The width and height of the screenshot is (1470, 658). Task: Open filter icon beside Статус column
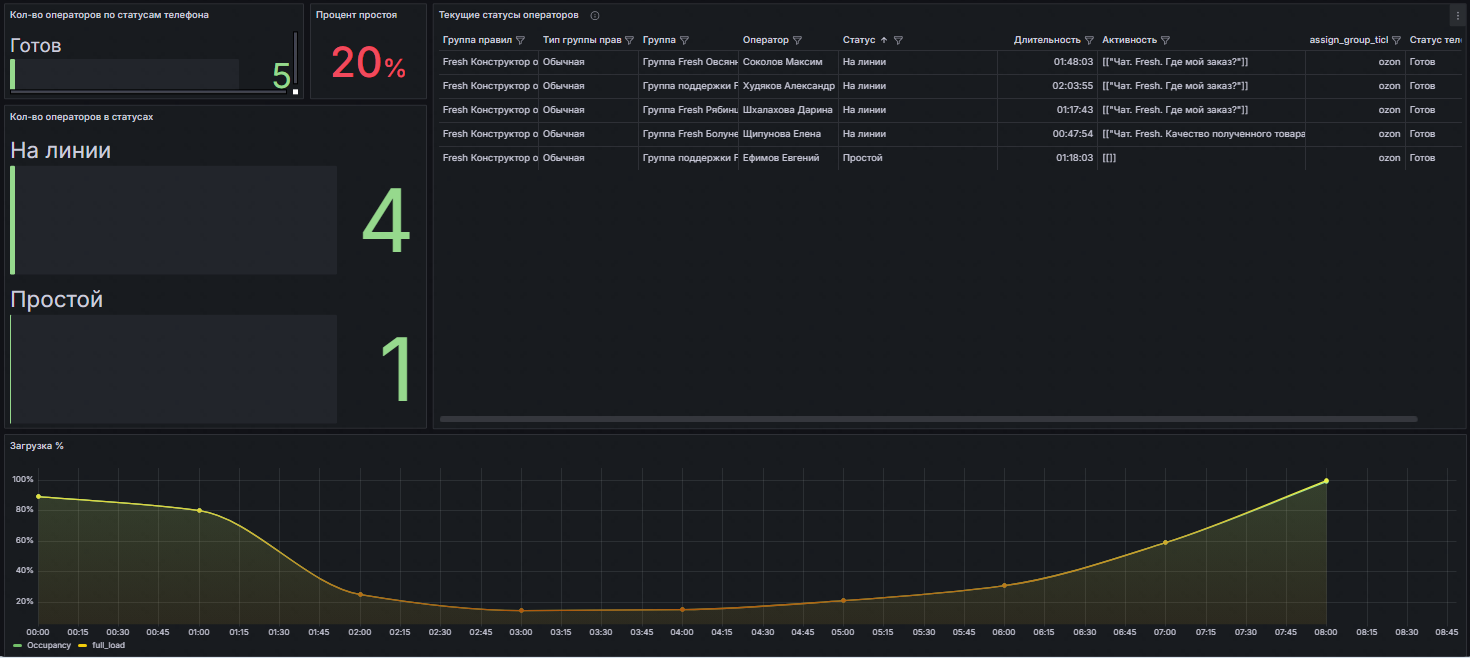pyautogui.click(x=898, y=41)
